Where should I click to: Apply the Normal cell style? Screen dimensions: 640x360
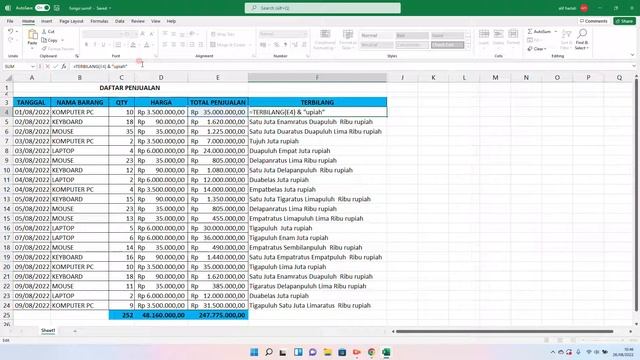click(376, 36)
